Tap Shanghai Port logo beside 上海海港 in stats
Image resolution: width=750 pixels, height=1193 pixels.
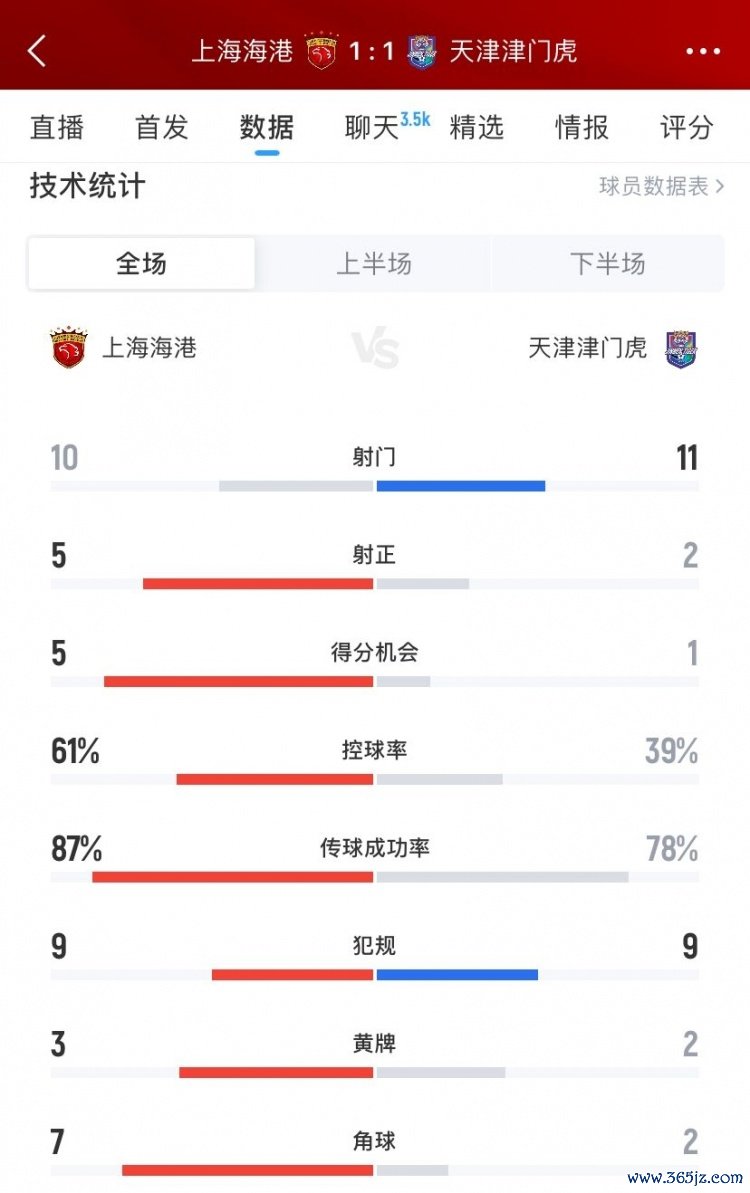[x=69, y=348]
